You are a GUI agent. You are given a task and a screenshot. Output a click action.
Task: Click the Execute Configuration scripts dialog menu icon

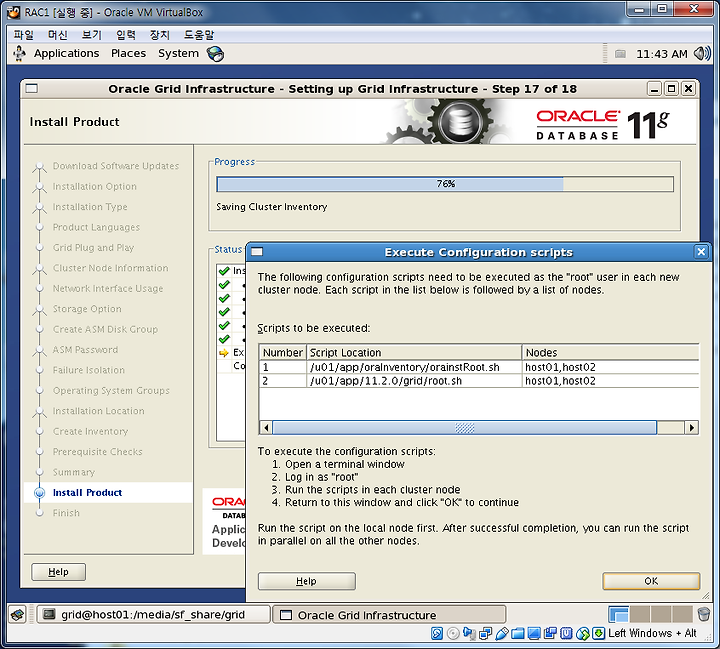click(x=257, y=252)
